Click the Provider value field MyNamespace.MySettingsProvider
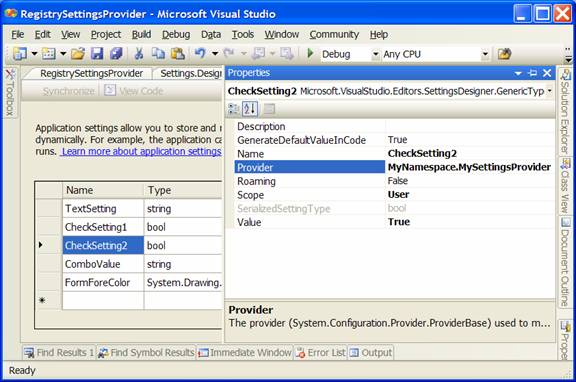 tap(469, 167)
